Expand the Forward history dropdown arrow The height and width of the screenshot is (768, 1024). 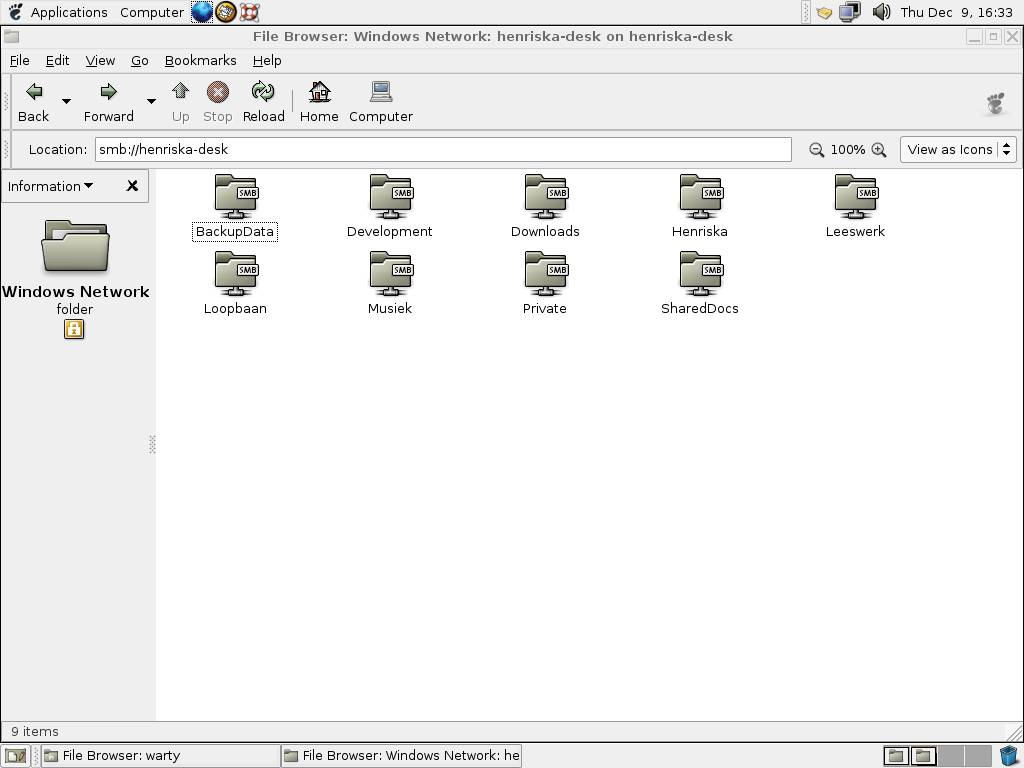point(151,101)
